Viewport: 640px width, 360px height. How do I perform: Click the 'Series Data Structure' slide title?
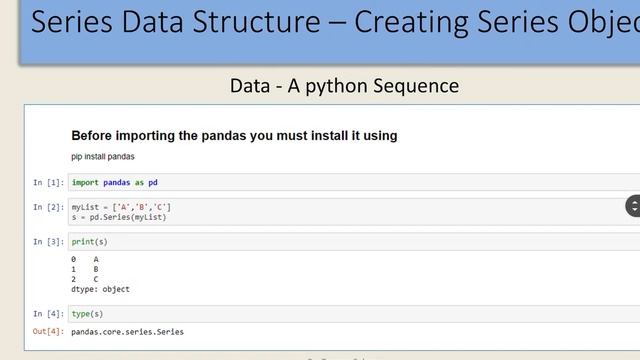(x=336, y=22)
